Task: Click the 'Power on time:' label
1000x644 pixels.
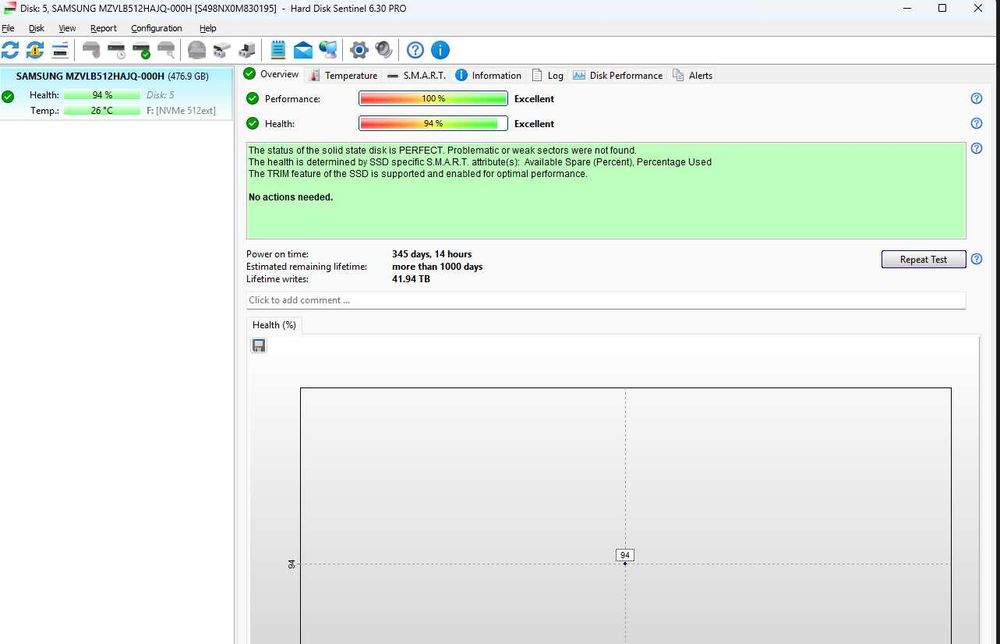Action: coord(277,254)
